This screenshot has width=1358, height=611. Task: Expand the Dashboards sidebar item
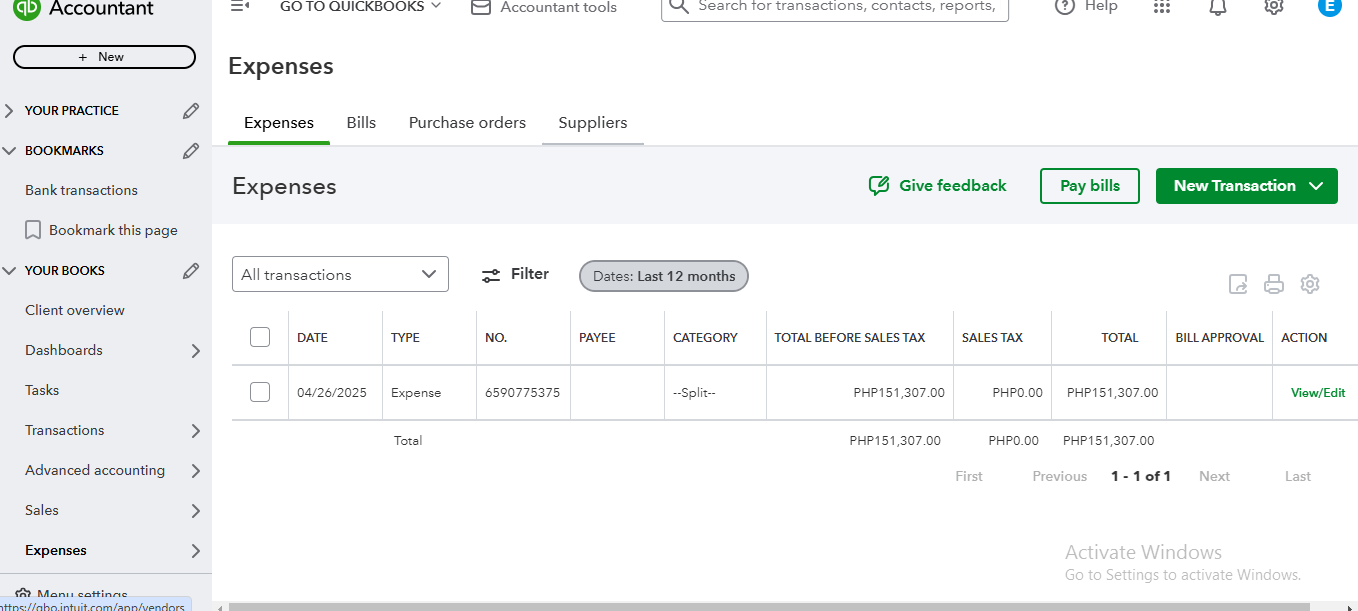(195, 351)
